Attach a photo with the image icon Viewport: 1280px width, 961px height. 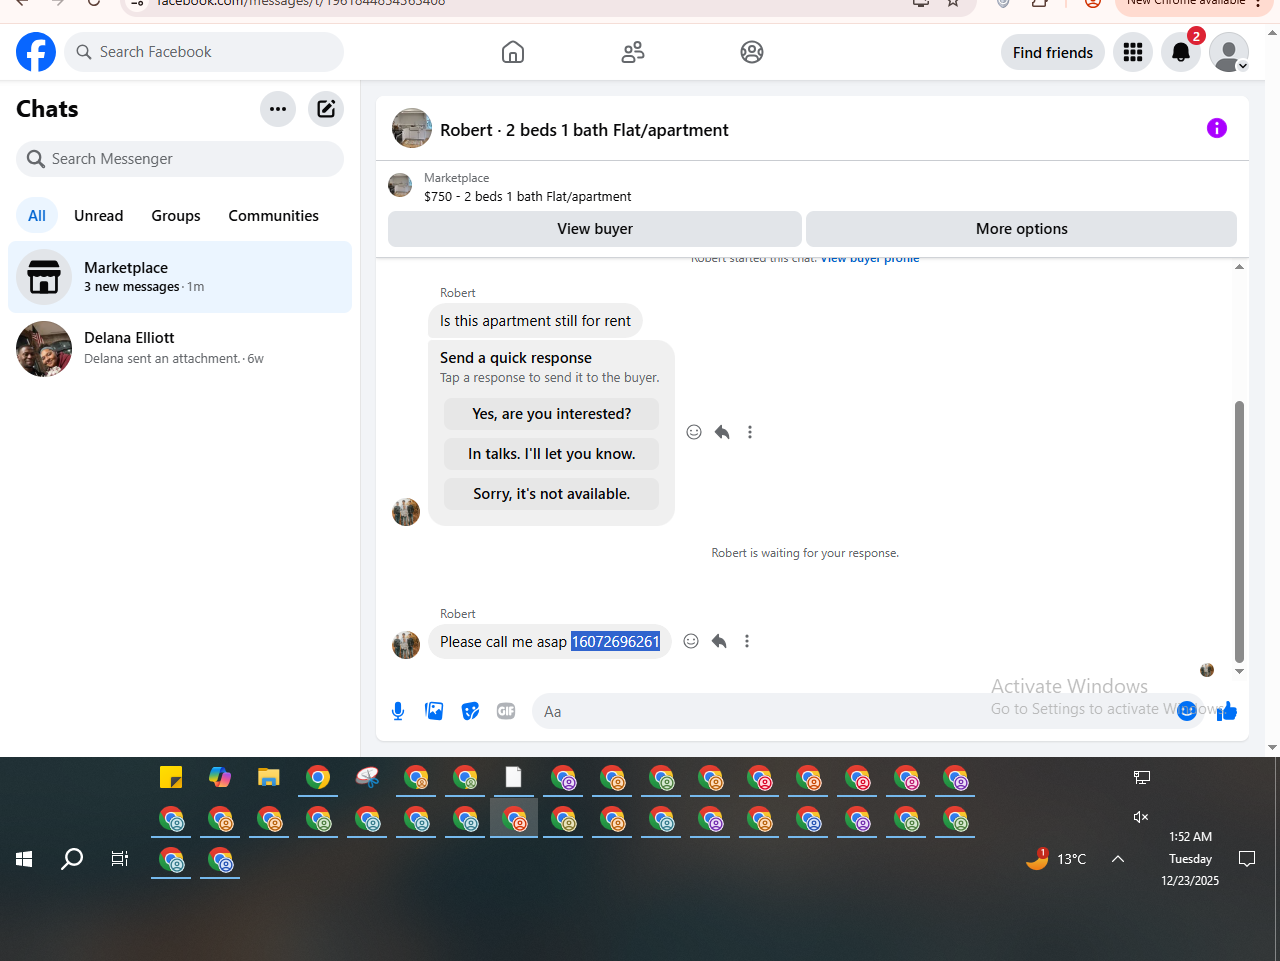[434, 711]
